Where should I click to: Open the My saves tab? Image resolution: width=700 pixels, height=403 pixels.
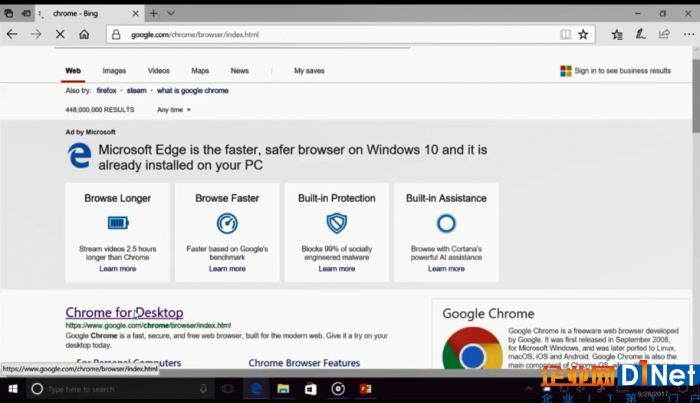coord(309,71)
